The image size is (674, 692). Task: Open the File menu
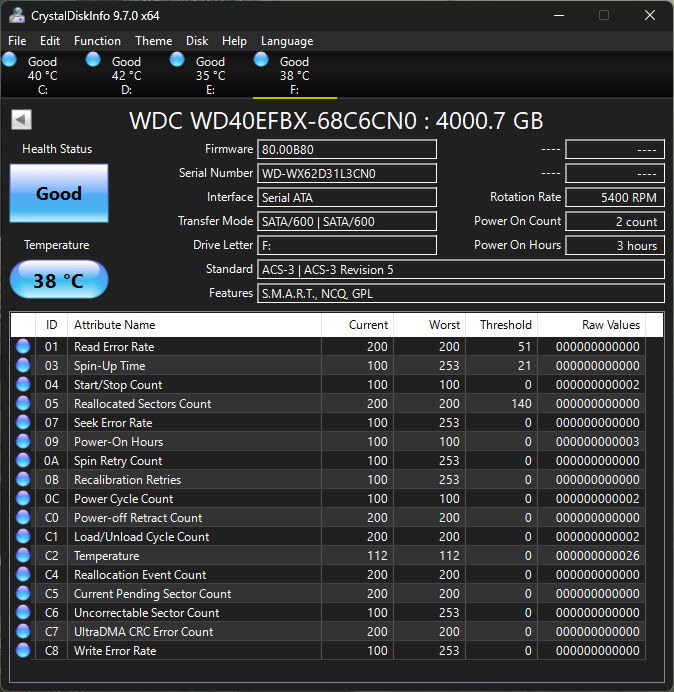(x=17, y=41)
